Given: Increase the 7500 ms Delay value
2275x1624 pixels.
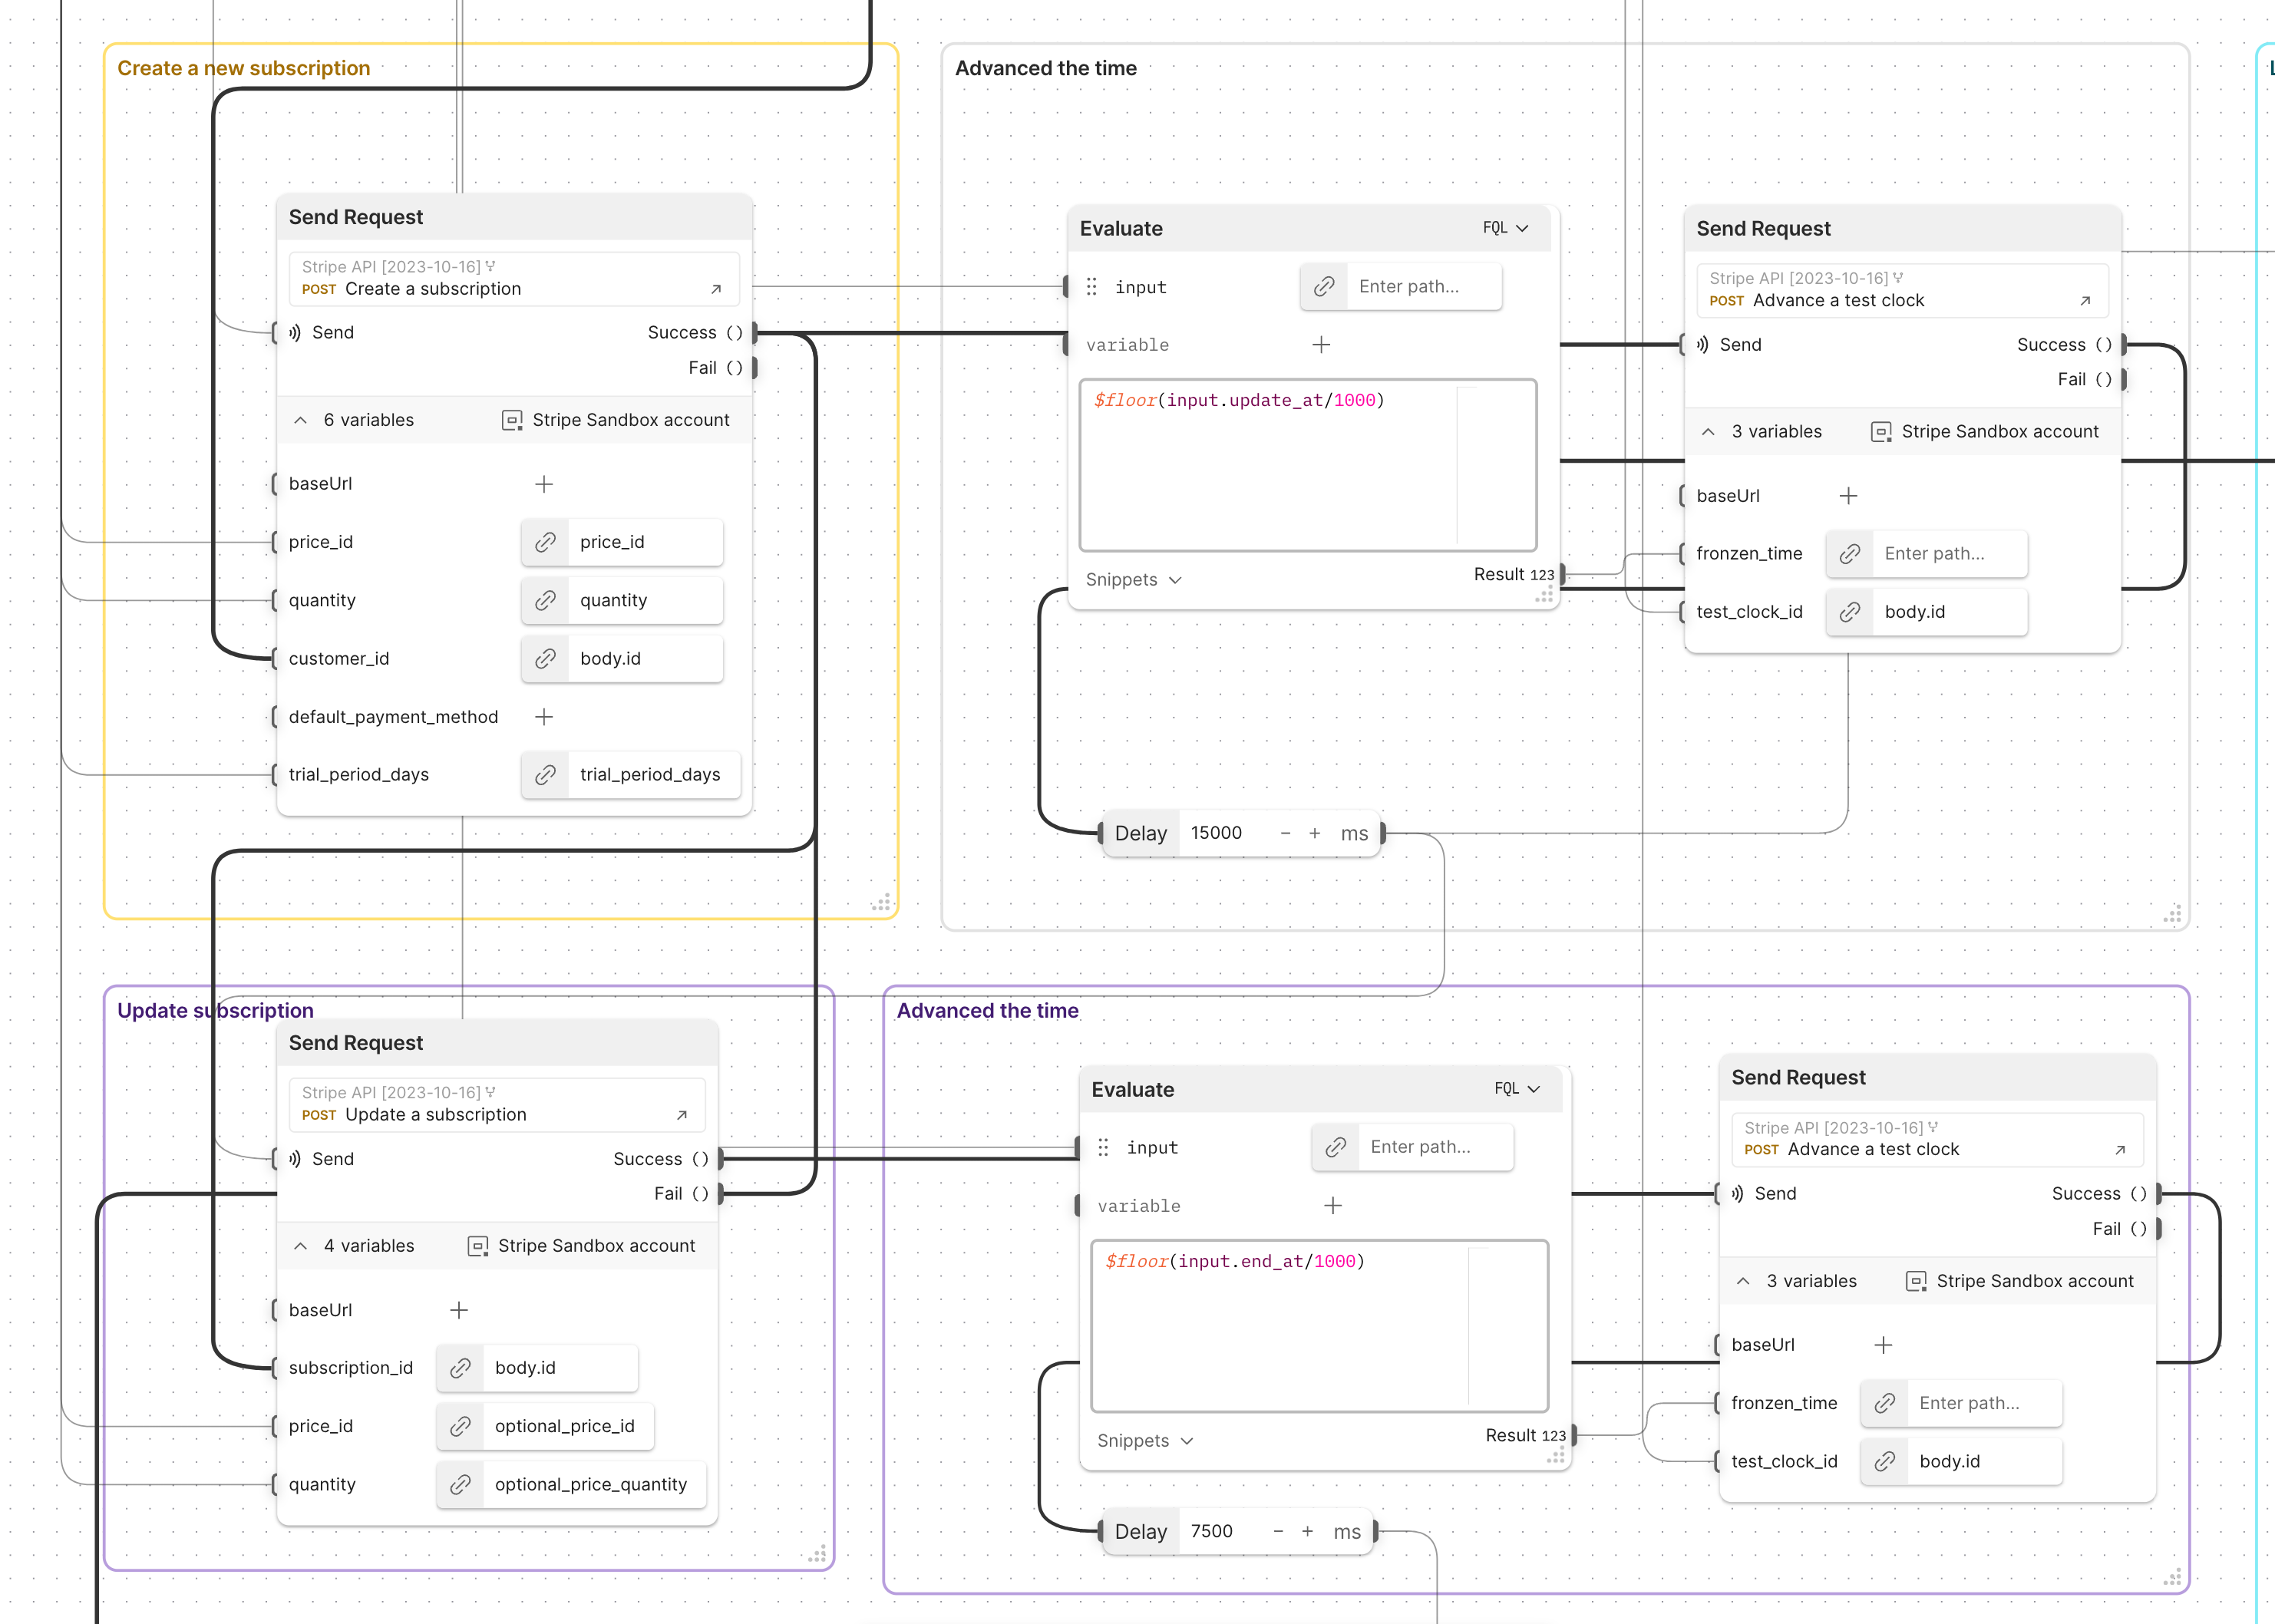Looking at the screenshot, I should click(1307, 1531).
